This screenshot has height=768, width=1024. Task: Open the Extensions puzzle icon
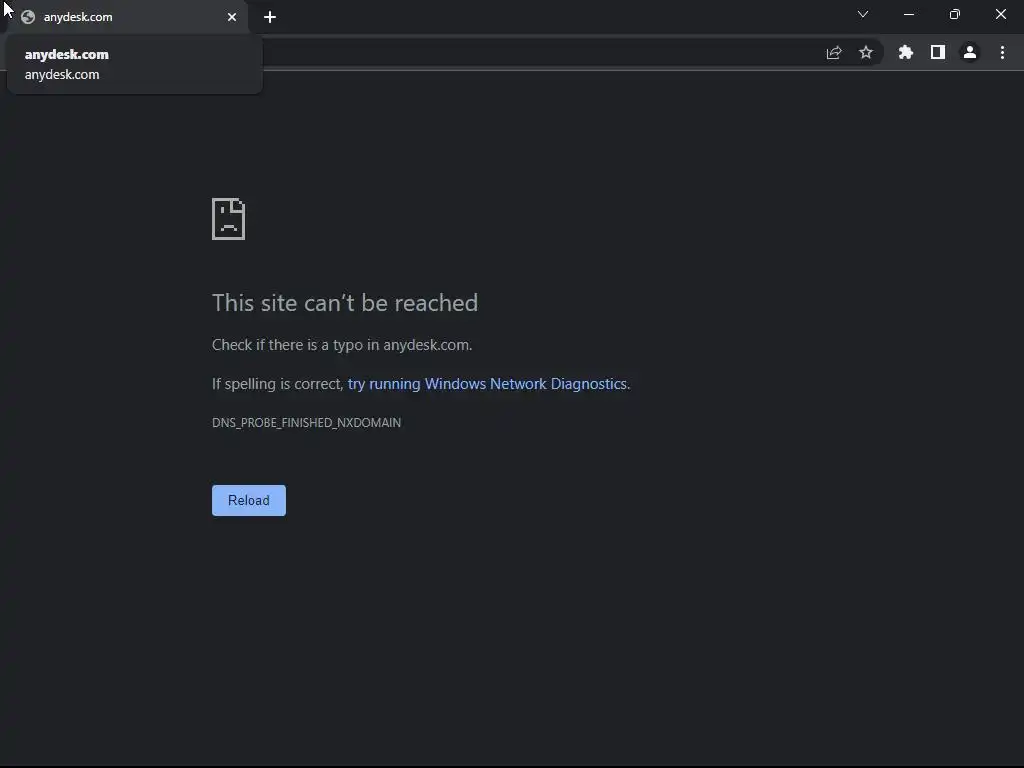[x=906, y=52]
